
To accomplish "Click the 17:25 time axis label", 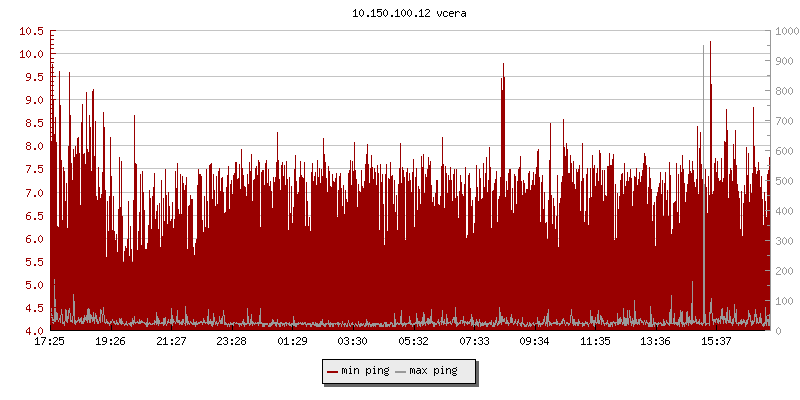I will tap(50, 342).
